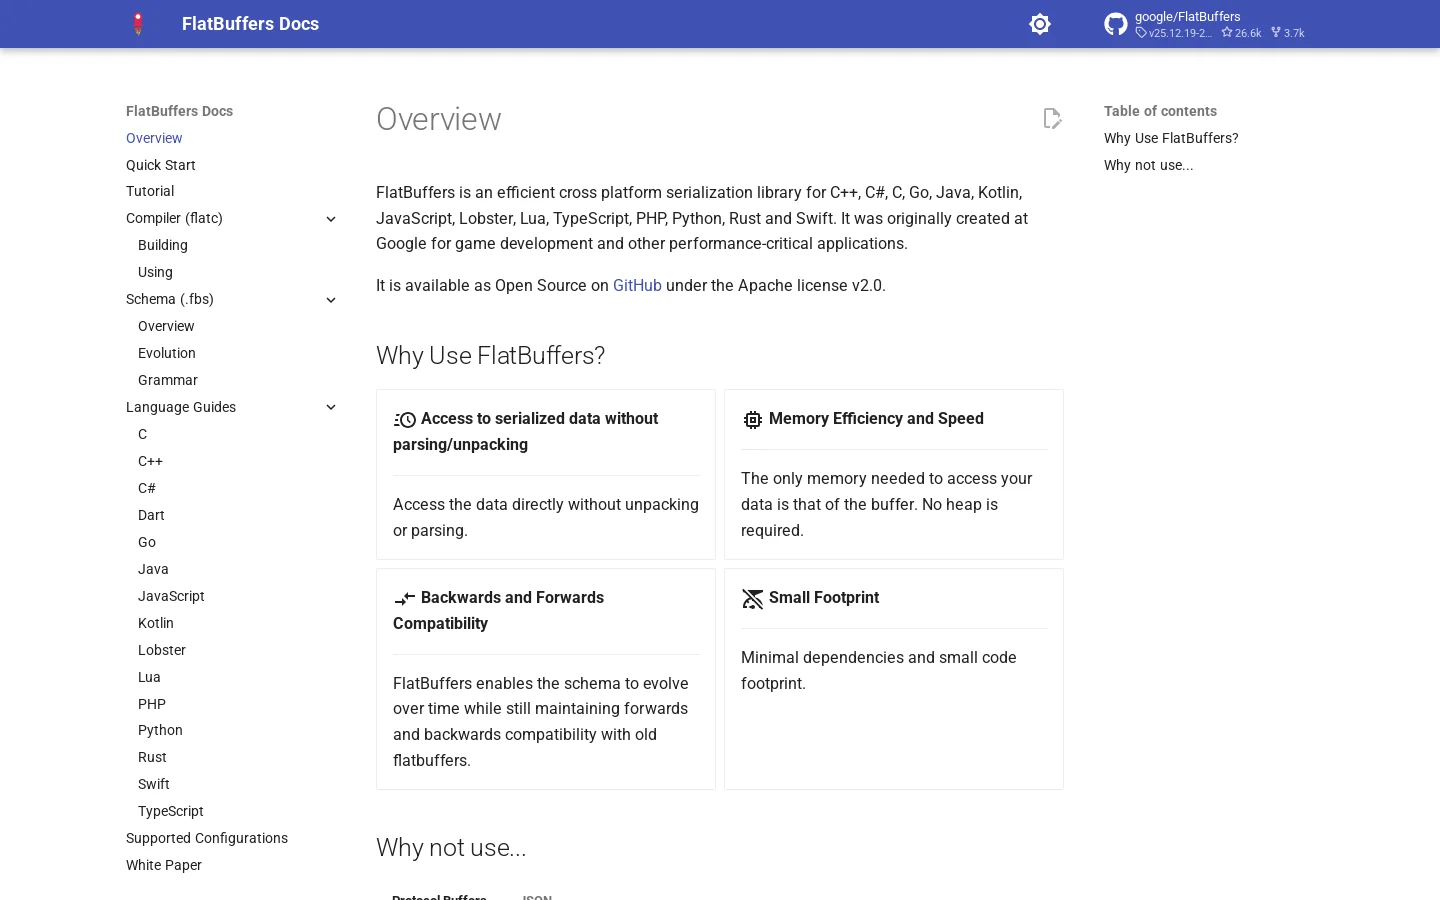This screenshot has height=900, width=1440.
Task: Open the Python language guide
Action: [160, 730]
